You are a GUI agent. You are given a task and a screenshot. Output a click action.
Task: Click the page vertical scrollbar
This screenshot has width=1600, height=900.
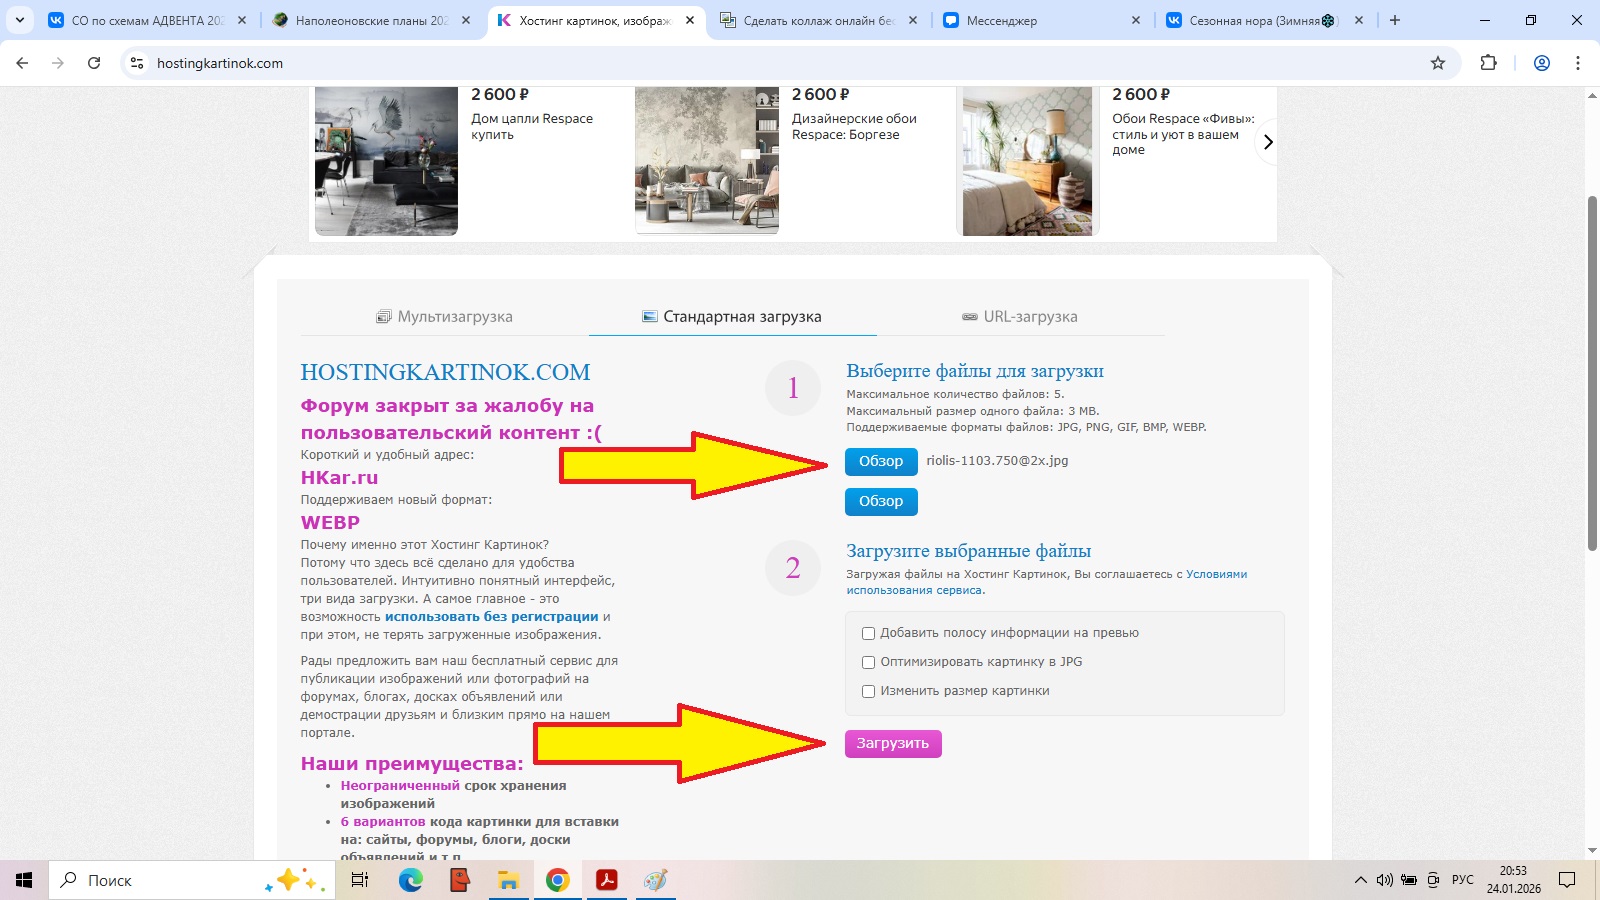(1593, 374)
